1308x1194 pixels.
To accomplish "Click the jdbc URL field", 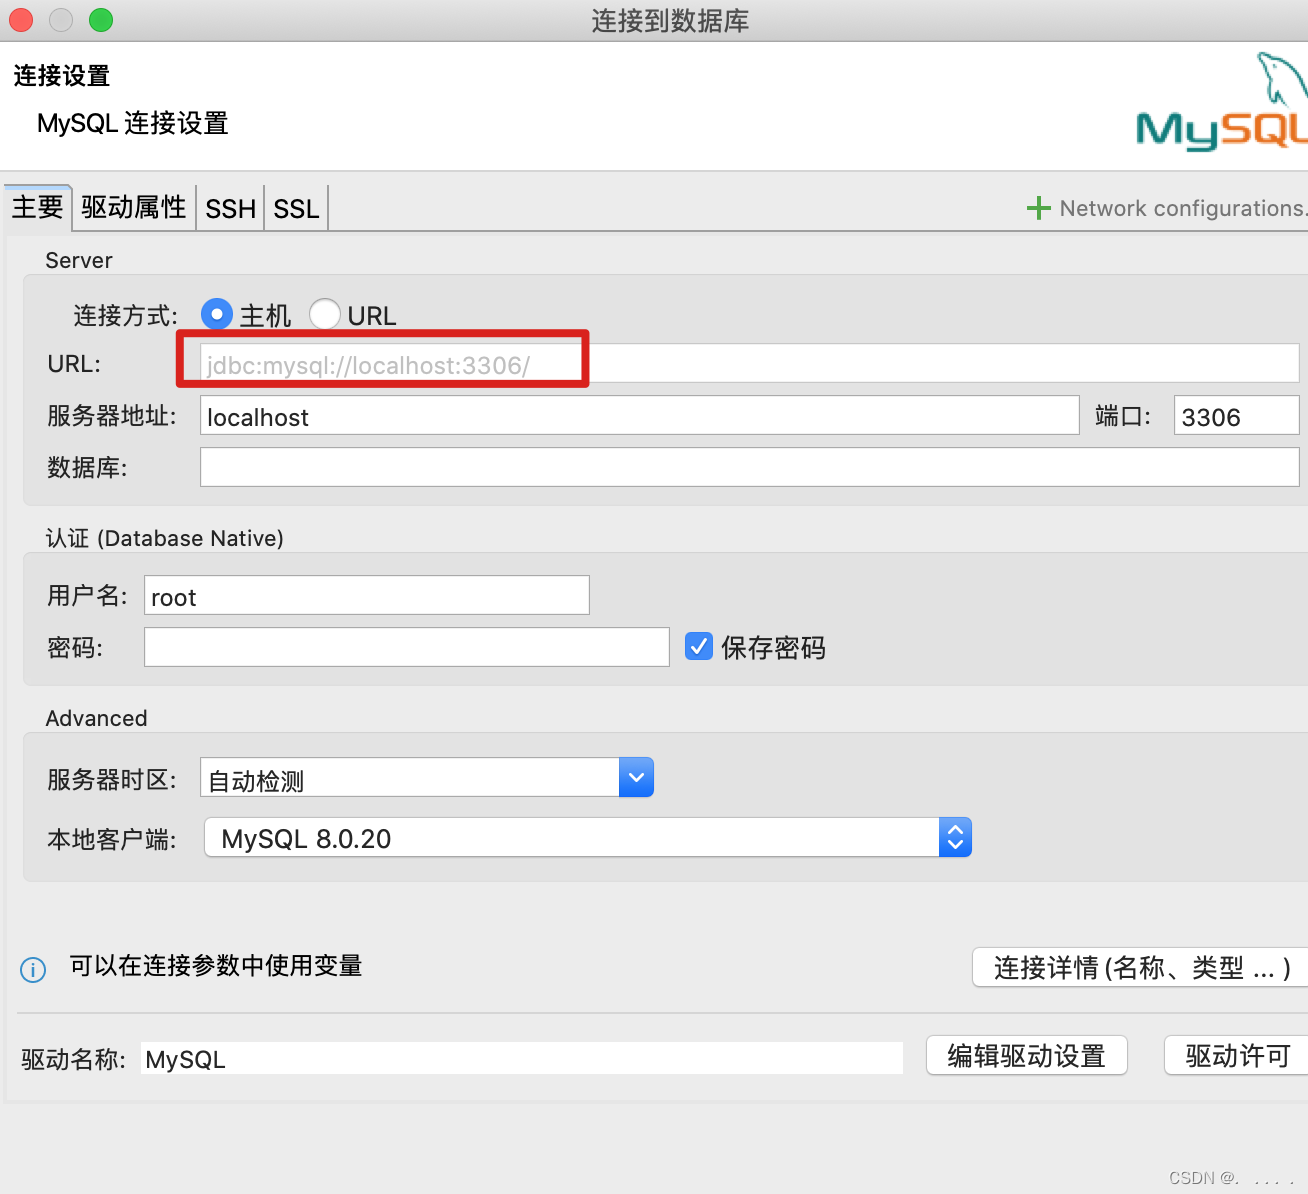I will tap(750, 363).
